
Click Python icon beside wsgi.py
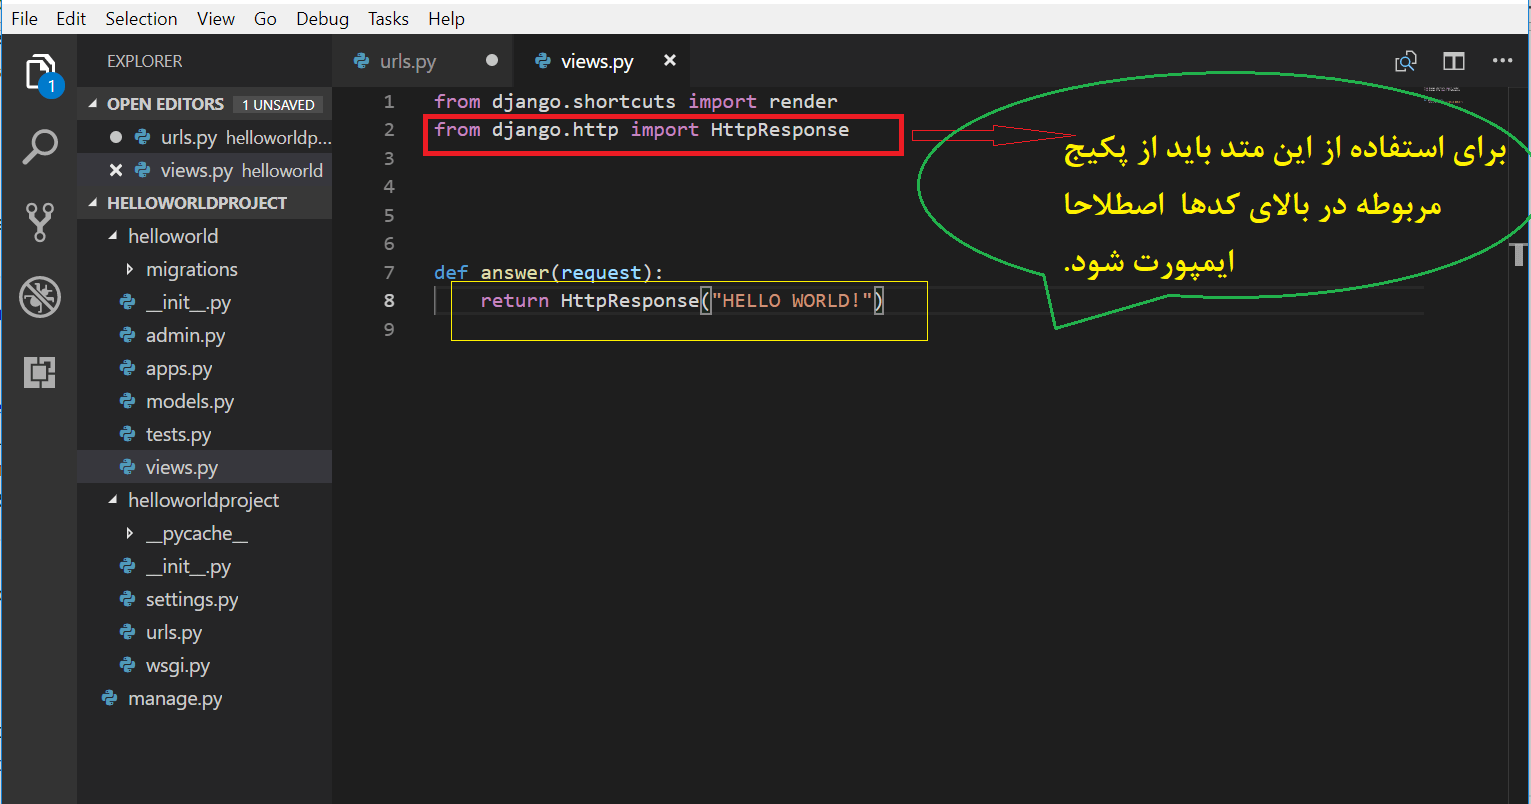click(x=127, y=666)
